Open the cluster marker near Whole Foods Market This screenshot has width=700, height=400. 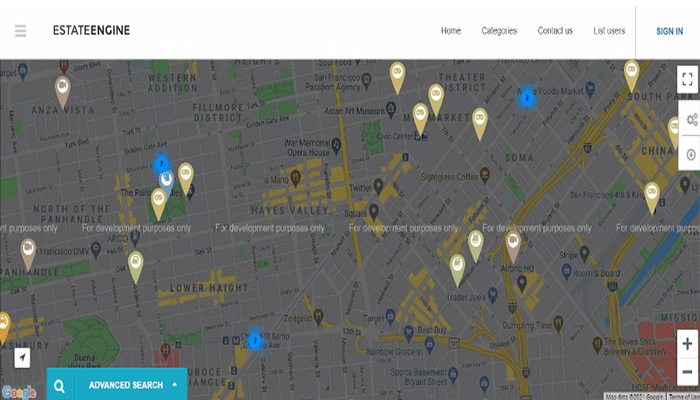pyautogui.click(x=527, y=97)
